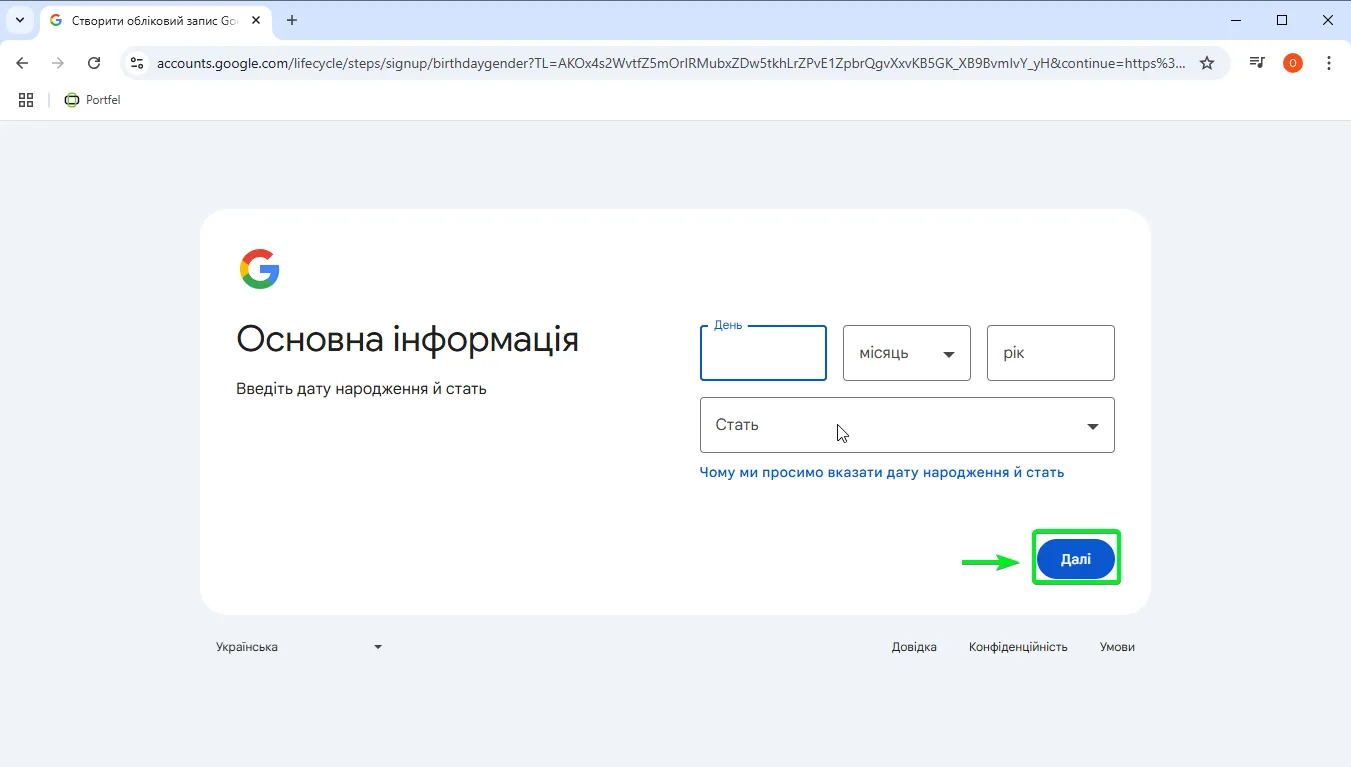The width and height of the screenshot is (1351, 767).
Task: Open Chrome's three-dot menu
Action: point(1329,63)
